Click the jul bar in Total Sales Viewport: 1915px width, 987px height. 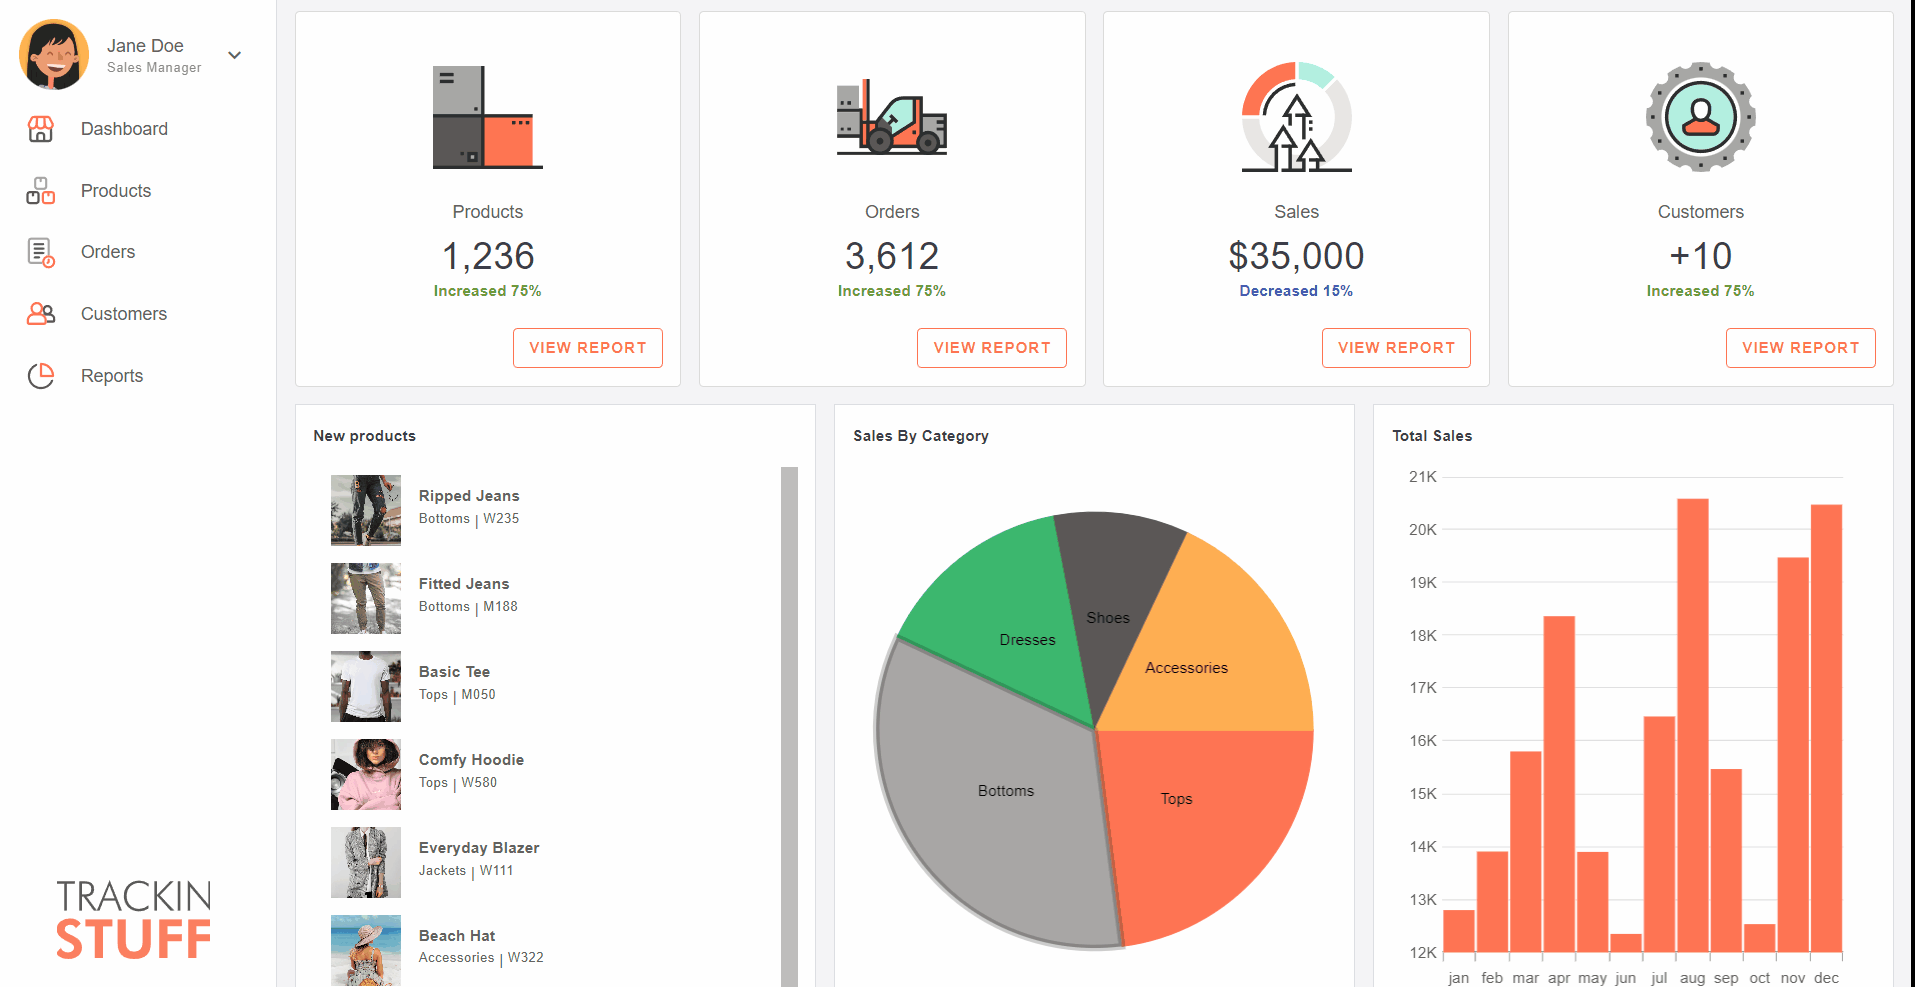coord(1660,834)
